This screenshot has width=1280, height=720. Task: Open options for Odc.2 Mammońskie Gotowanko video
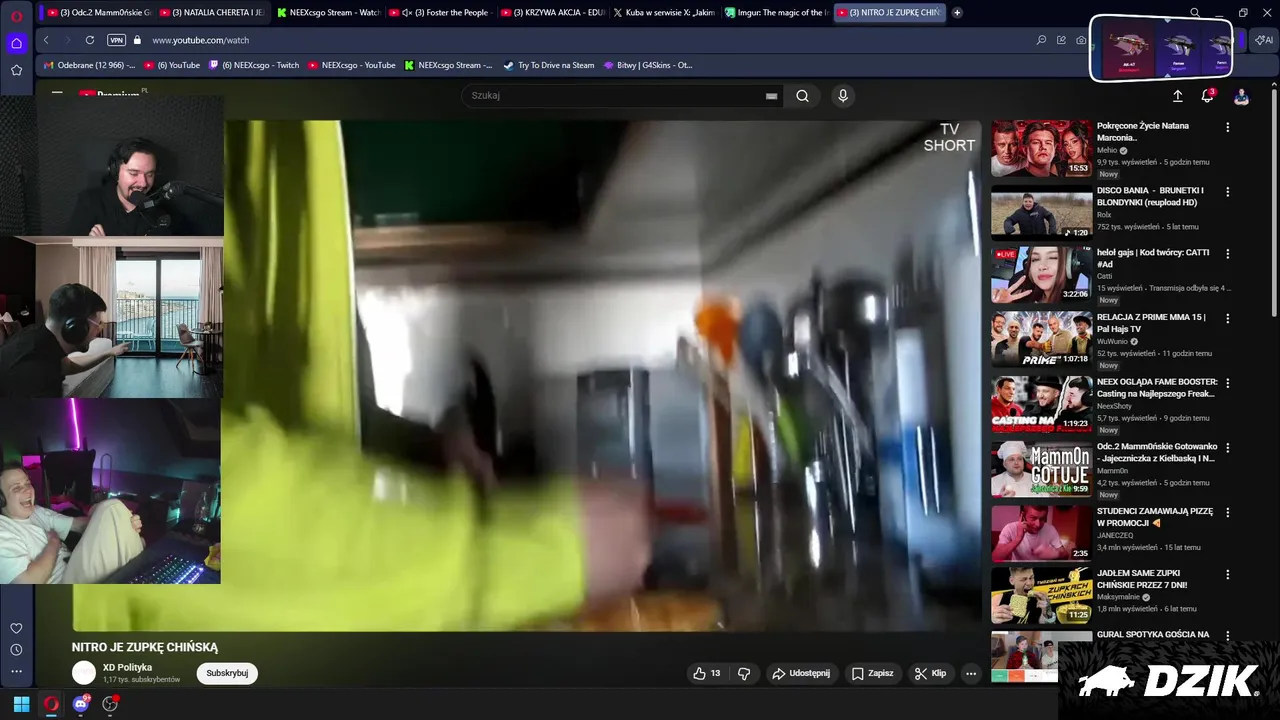point(1228,447)
